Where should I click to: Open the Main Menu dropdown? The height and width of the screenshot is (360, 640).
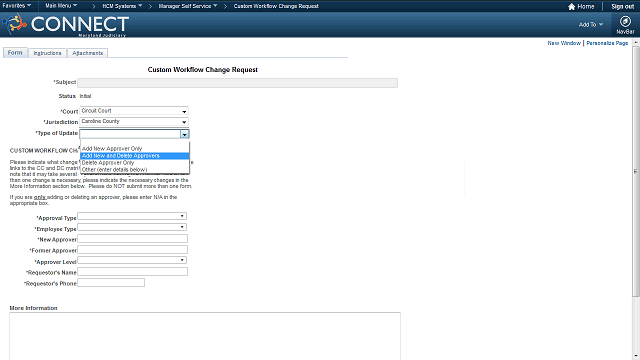pos(61,6)
